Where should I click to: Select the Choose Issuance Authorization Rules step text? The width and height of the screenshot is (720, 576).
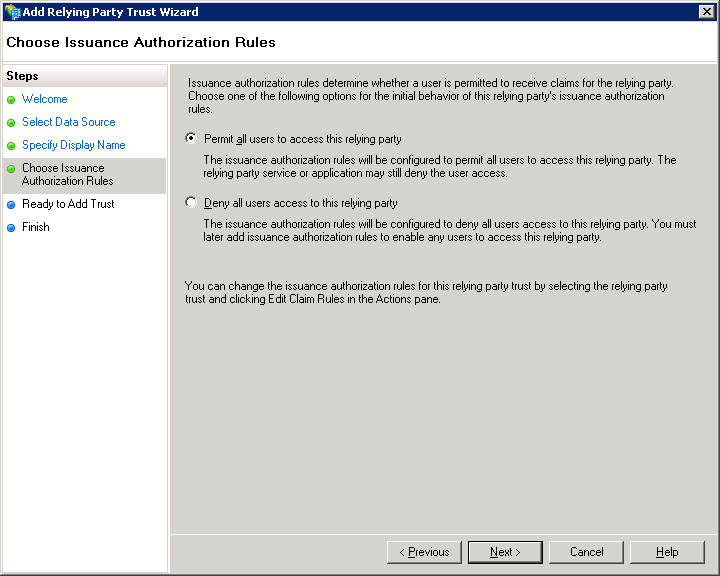point(67,174)
